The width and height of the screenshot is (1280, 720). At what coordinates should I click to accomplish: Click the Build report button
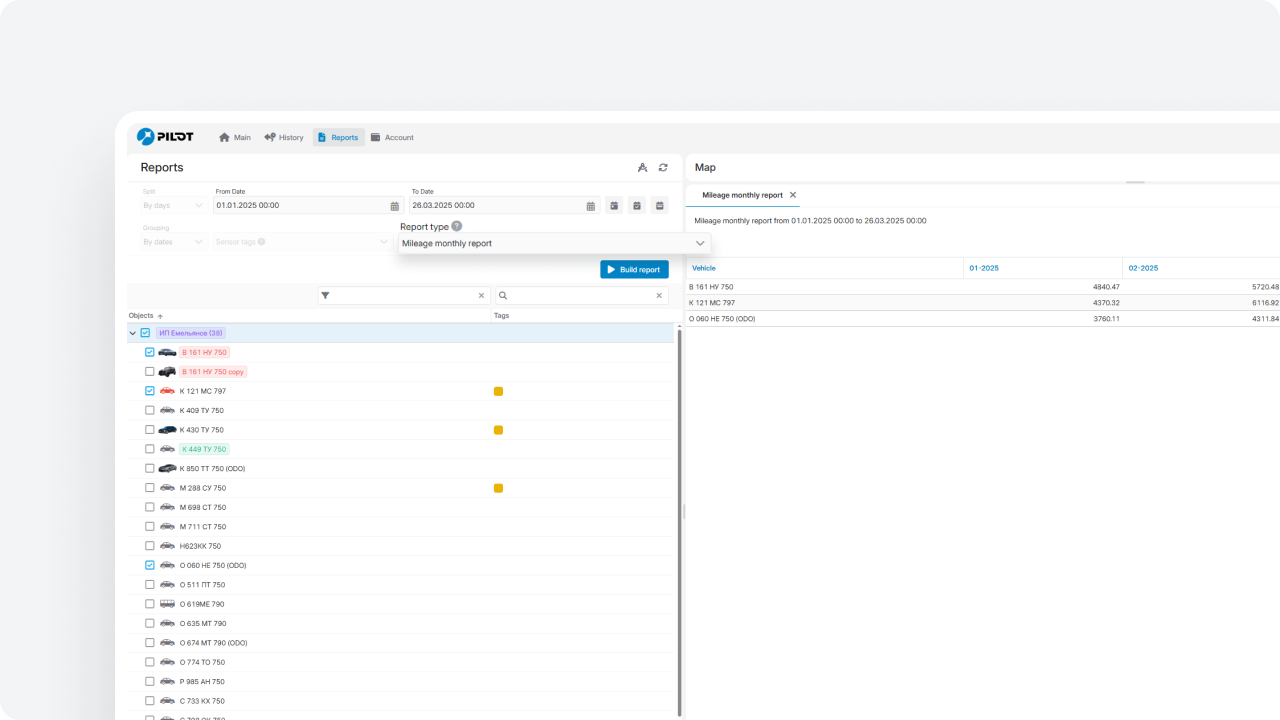tap(634, 270)
